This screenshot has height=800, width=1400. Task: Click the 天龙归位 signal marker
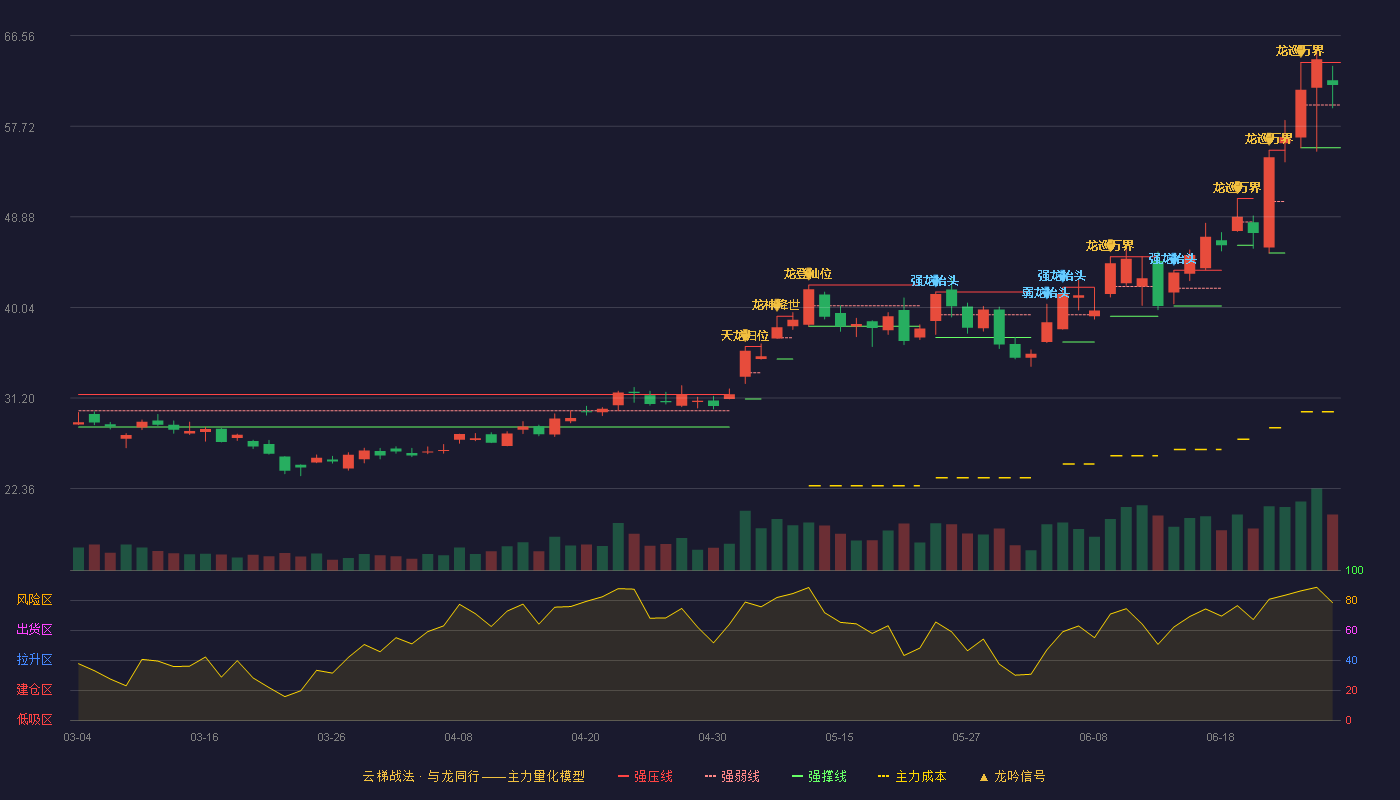[745, 335]
